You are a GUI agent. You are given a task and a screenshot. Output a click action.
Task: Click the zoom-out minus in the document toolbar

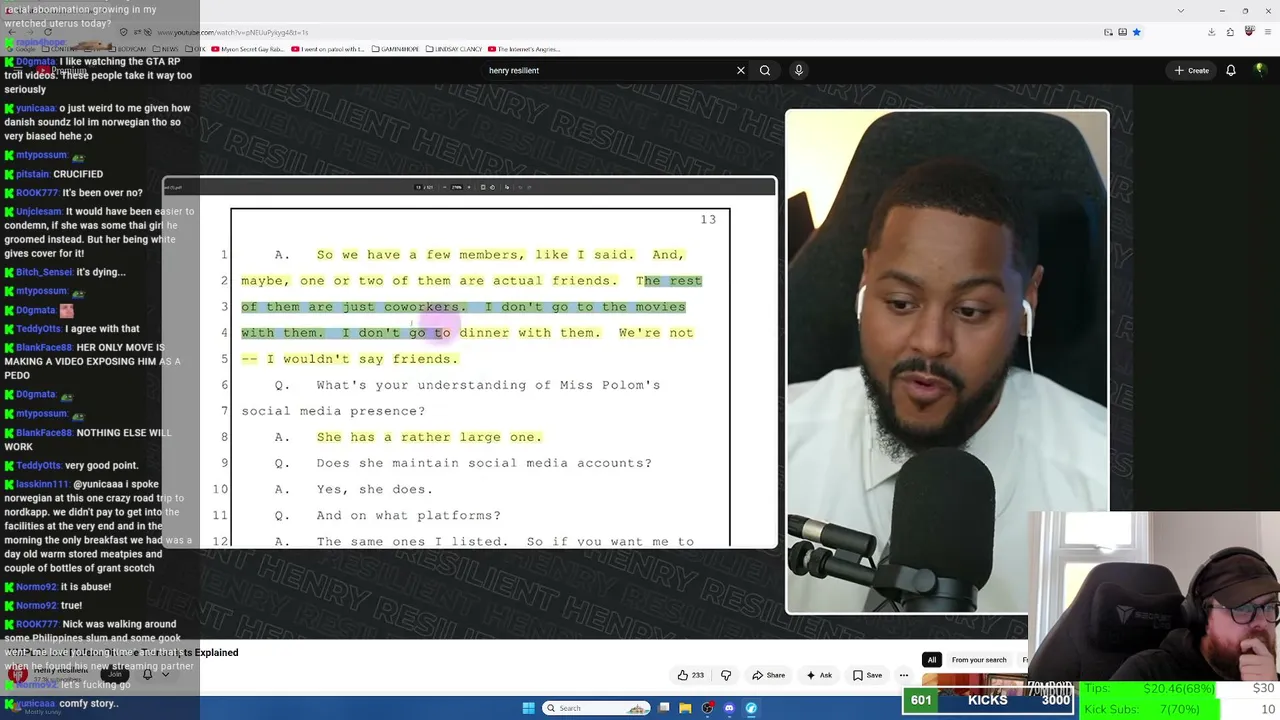[x=444, y=187]
